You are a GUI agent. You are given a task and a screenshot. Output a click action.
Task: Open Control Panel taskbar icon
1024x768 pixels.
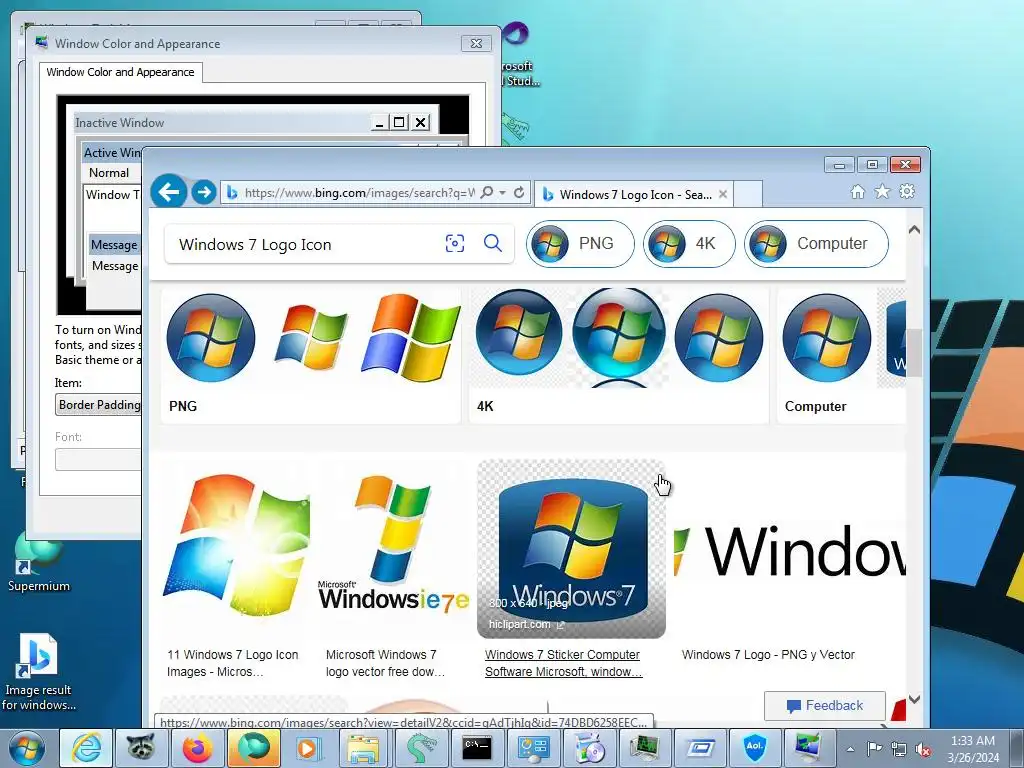coord(532,748)
